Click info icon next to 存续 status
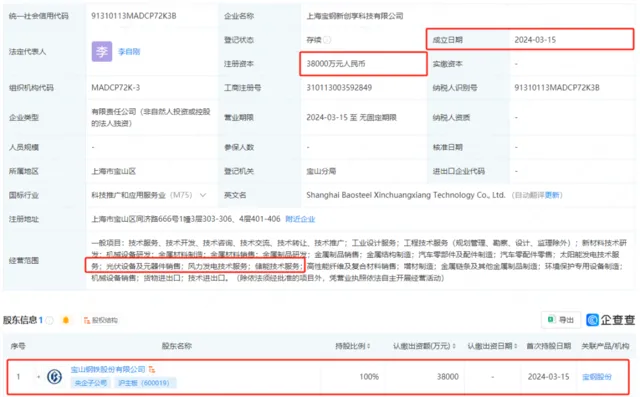 coord(327,40)
